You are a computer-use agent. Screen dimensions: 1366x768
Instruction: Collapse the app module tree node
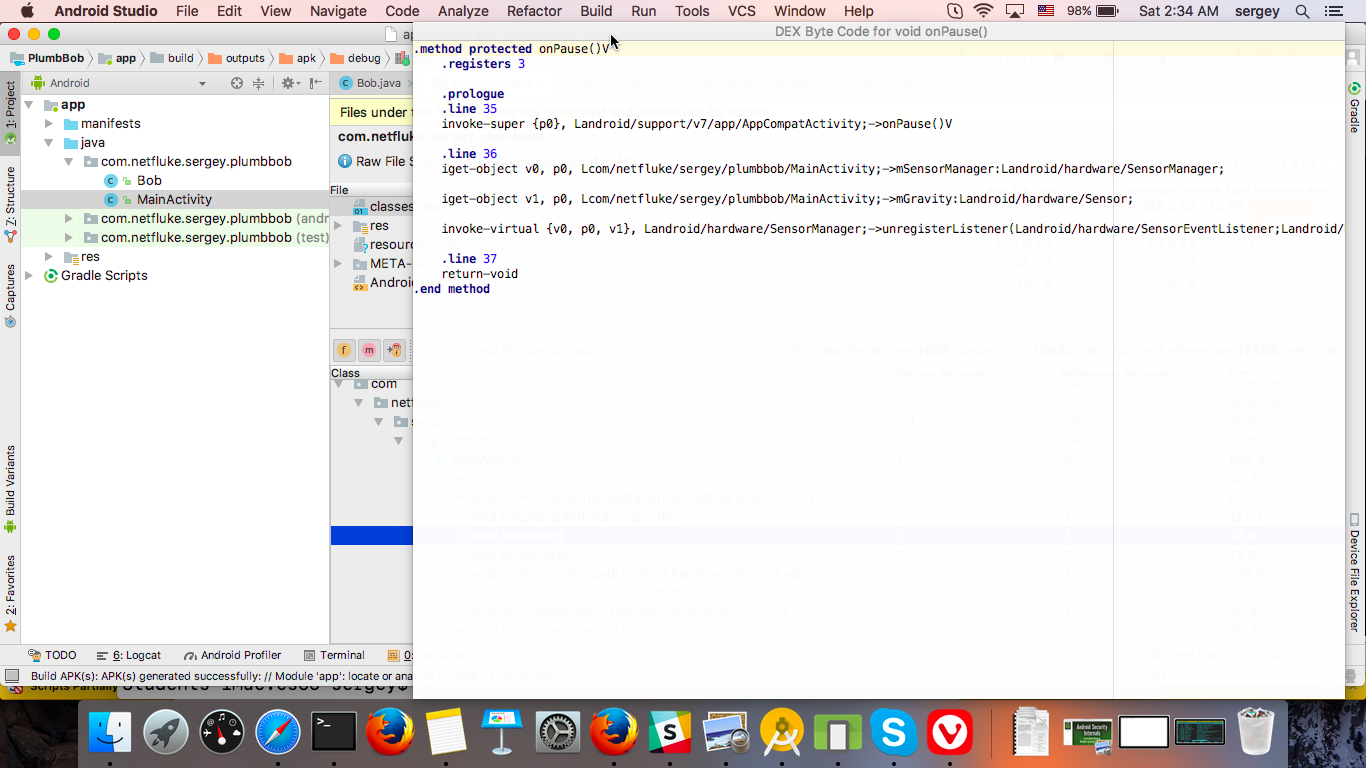click(29, 104)
